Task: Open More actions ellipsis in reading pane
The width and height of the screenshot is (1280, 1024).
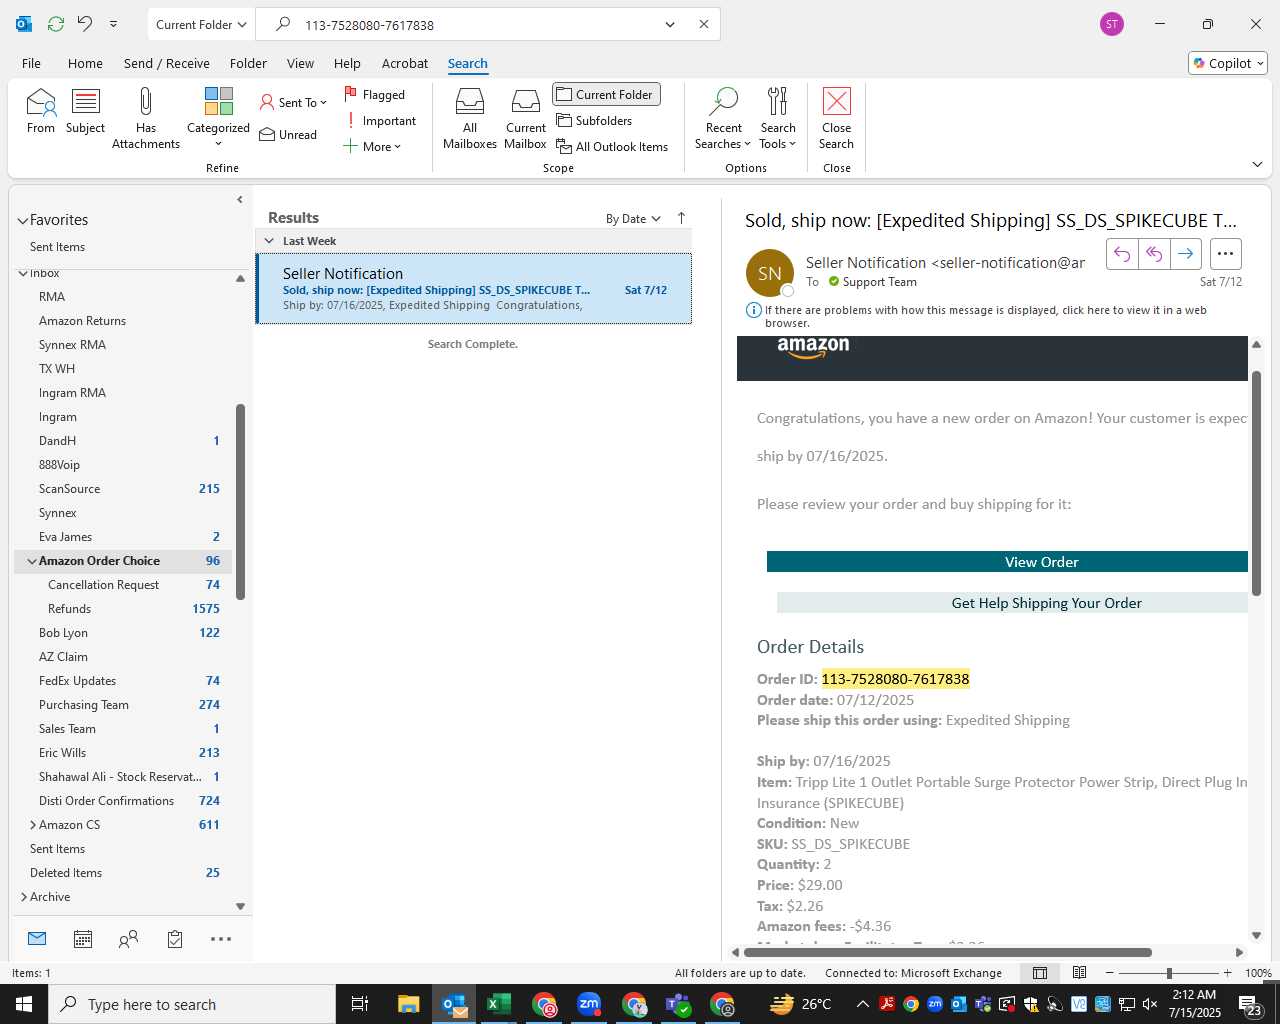Action: click(1226, 254)
